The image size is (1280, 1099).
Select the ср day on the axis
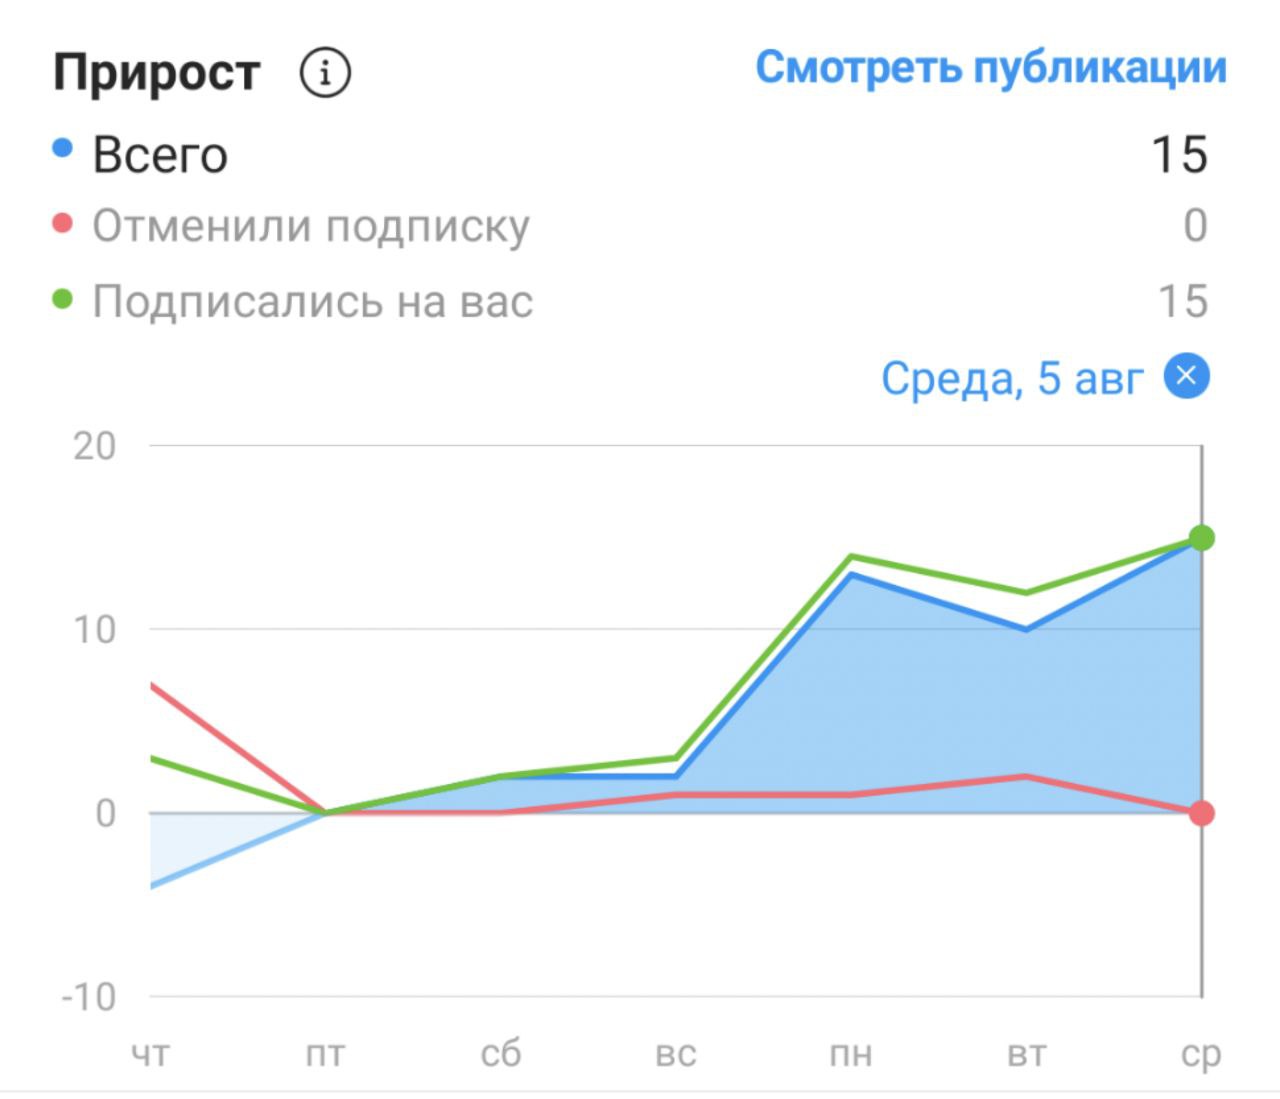1201,1053
